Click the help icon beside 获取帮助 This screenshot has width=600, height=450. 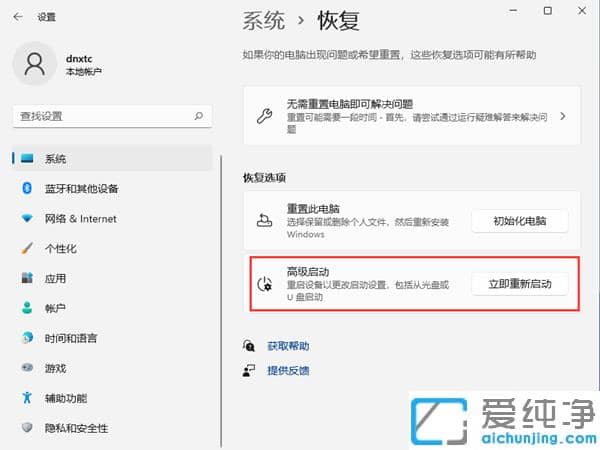249,346
